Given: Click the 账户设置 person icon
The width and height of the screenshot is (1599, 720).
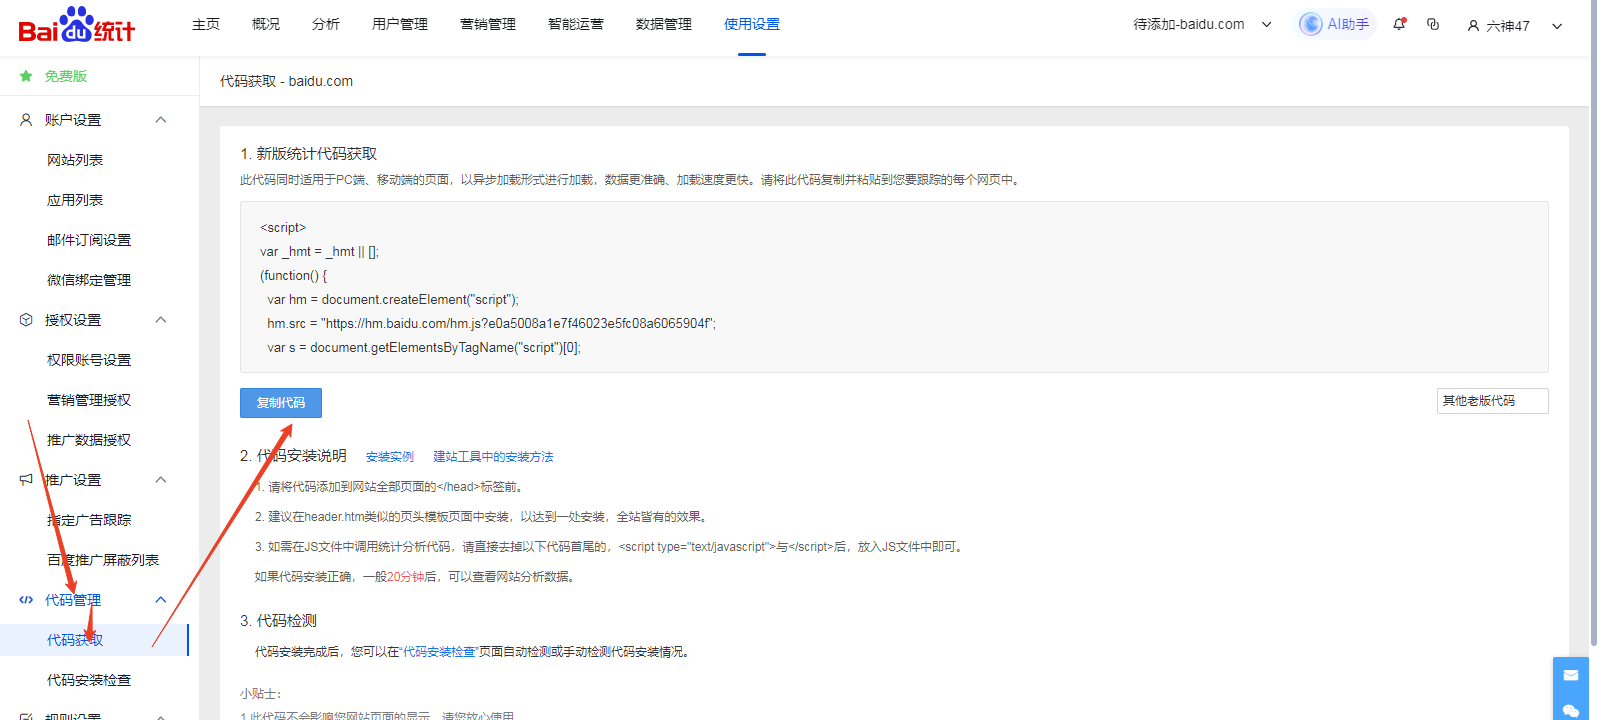Looking at the screenshot, I should [26, 120].
